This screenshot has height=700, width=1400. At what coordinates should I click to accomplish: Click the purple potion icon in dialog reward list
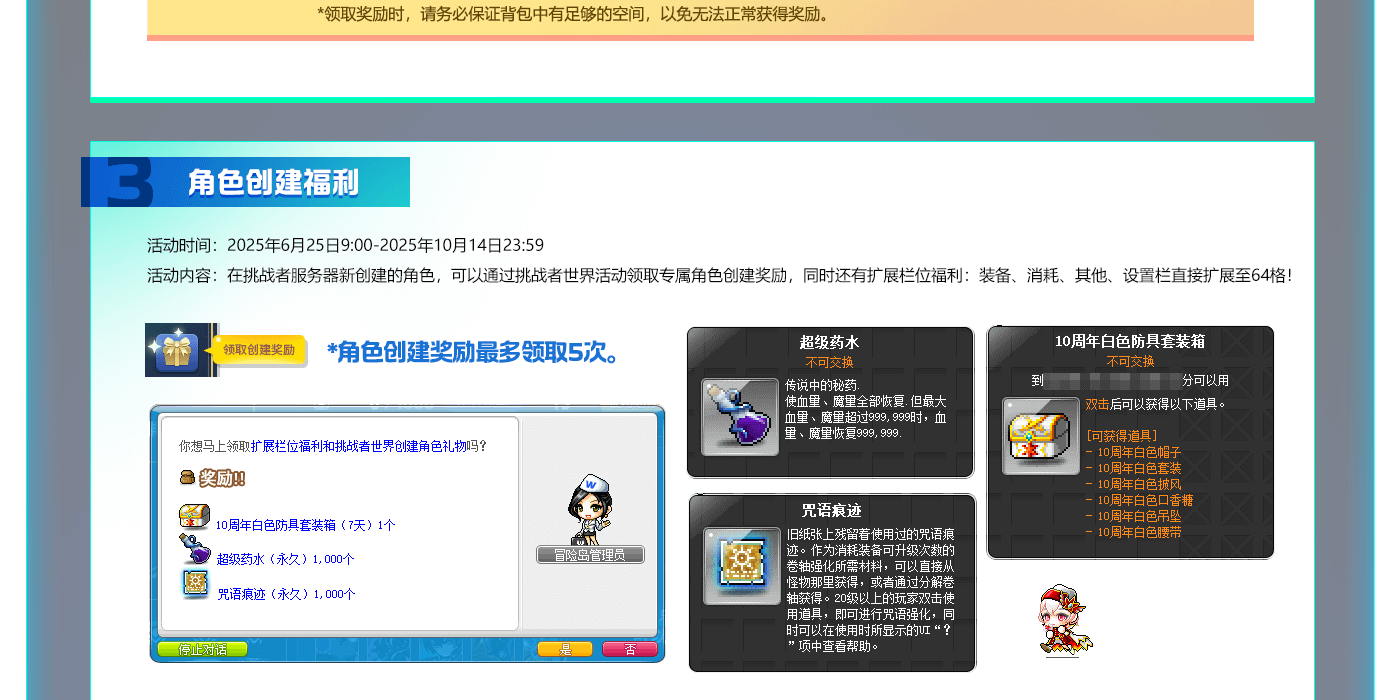(195, 549)
